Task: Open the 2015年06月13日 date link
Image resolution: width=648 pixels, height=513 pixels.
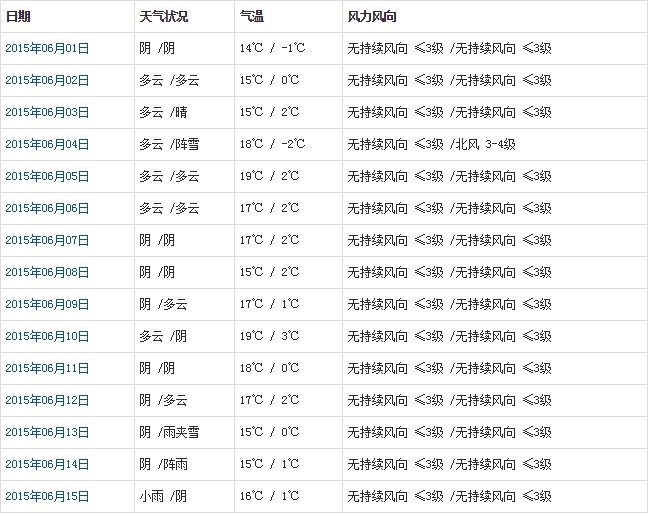Action: tap(47, 432)
